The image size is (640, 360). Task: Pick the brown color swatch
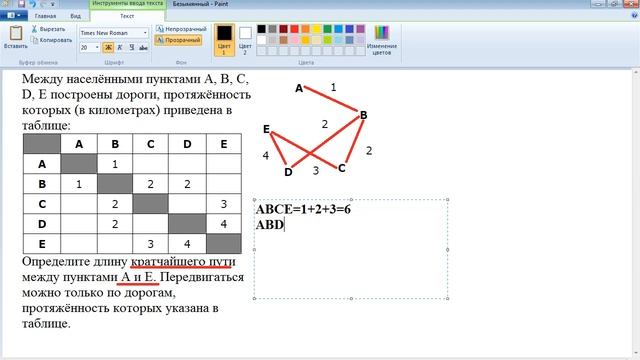tap(284, 40)
